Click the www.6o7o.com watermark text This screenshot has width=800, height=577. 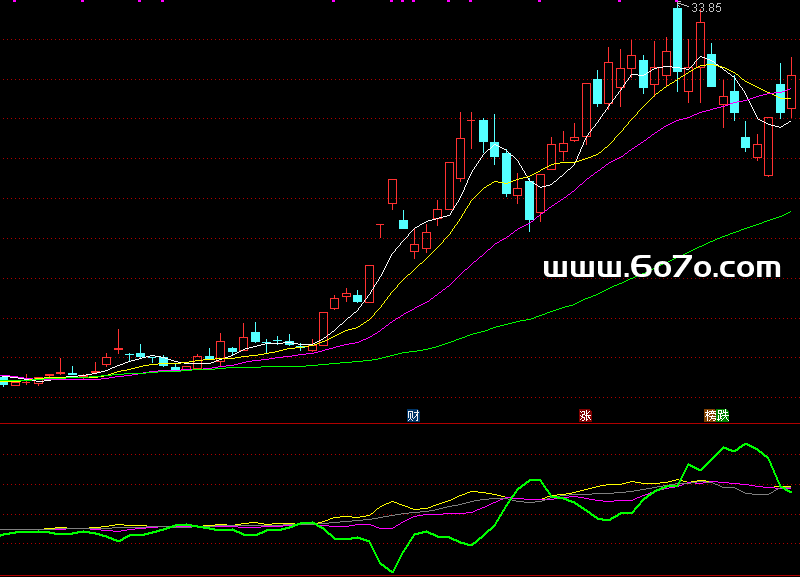tap(661, 268)
